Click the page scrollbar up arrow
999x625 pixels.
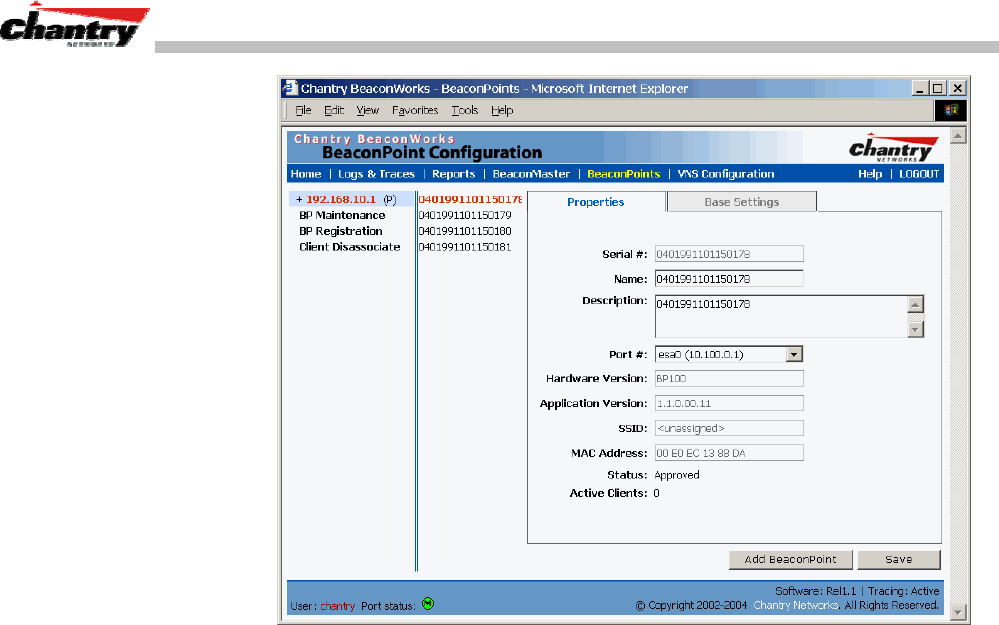[x=958, y=136]
